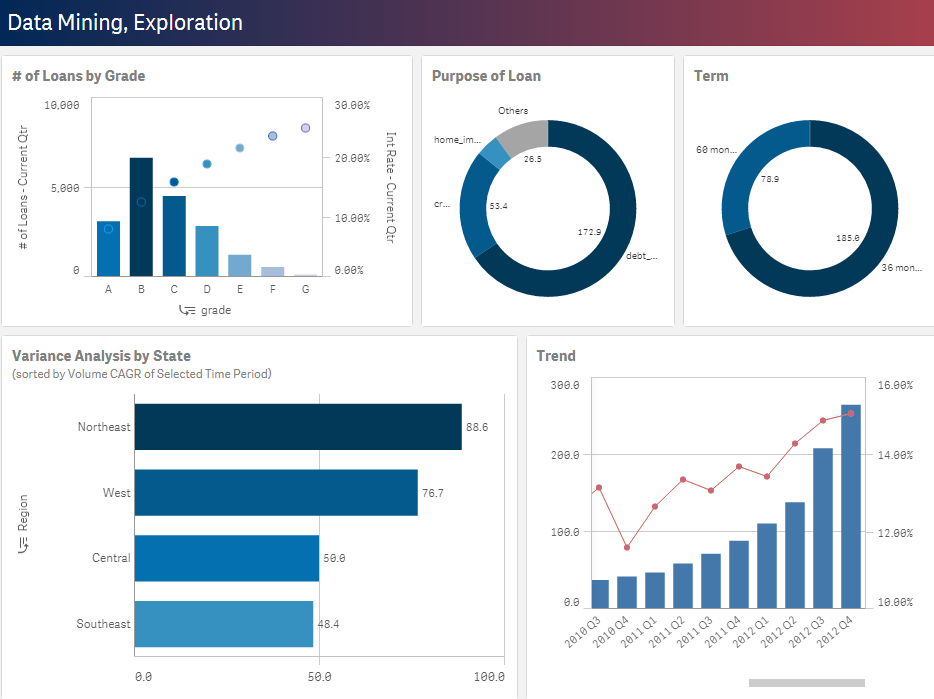Click the grade axis title label
Viewport: 934px width, 699px height.
click(215, 310)
